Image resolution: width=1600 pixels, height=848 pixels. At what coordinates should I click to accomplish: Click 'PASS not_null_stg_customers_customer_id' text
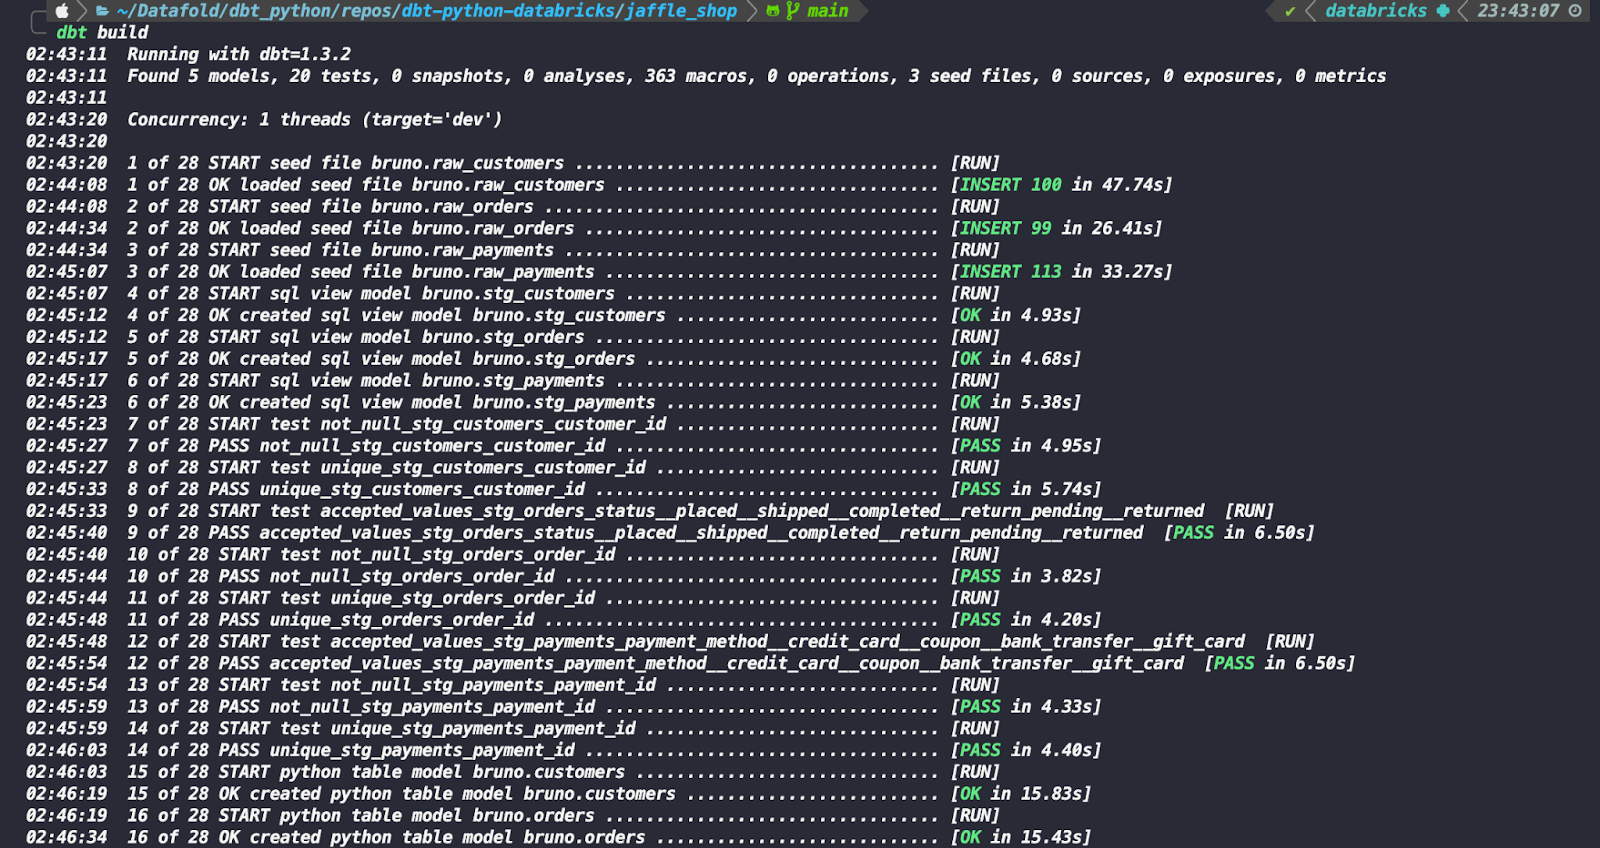407,446
